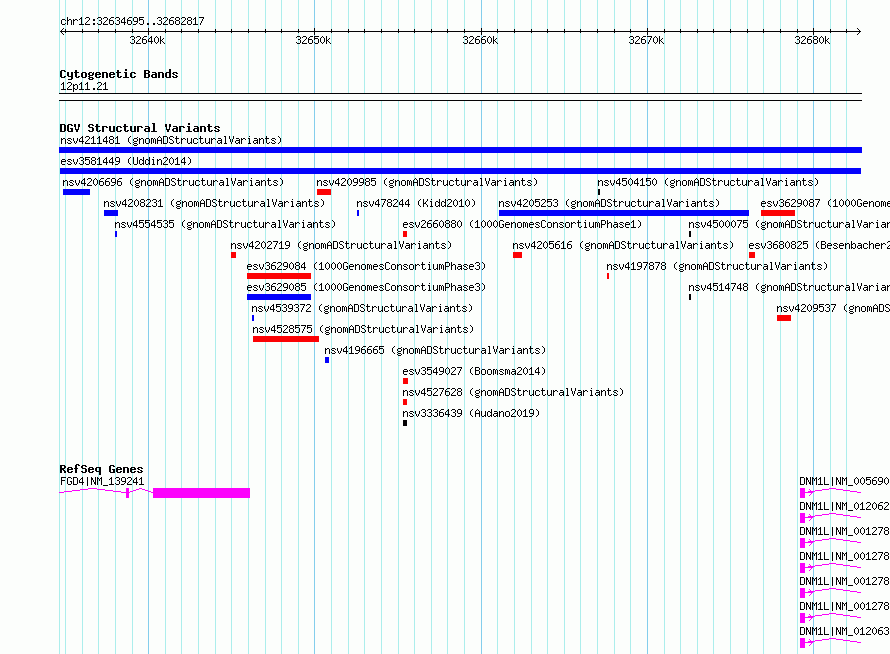Click the nsv3336439 (Audano2019) label
This screenshot has width=890, height=654.
pyautogui.click(x=471, y=413)
